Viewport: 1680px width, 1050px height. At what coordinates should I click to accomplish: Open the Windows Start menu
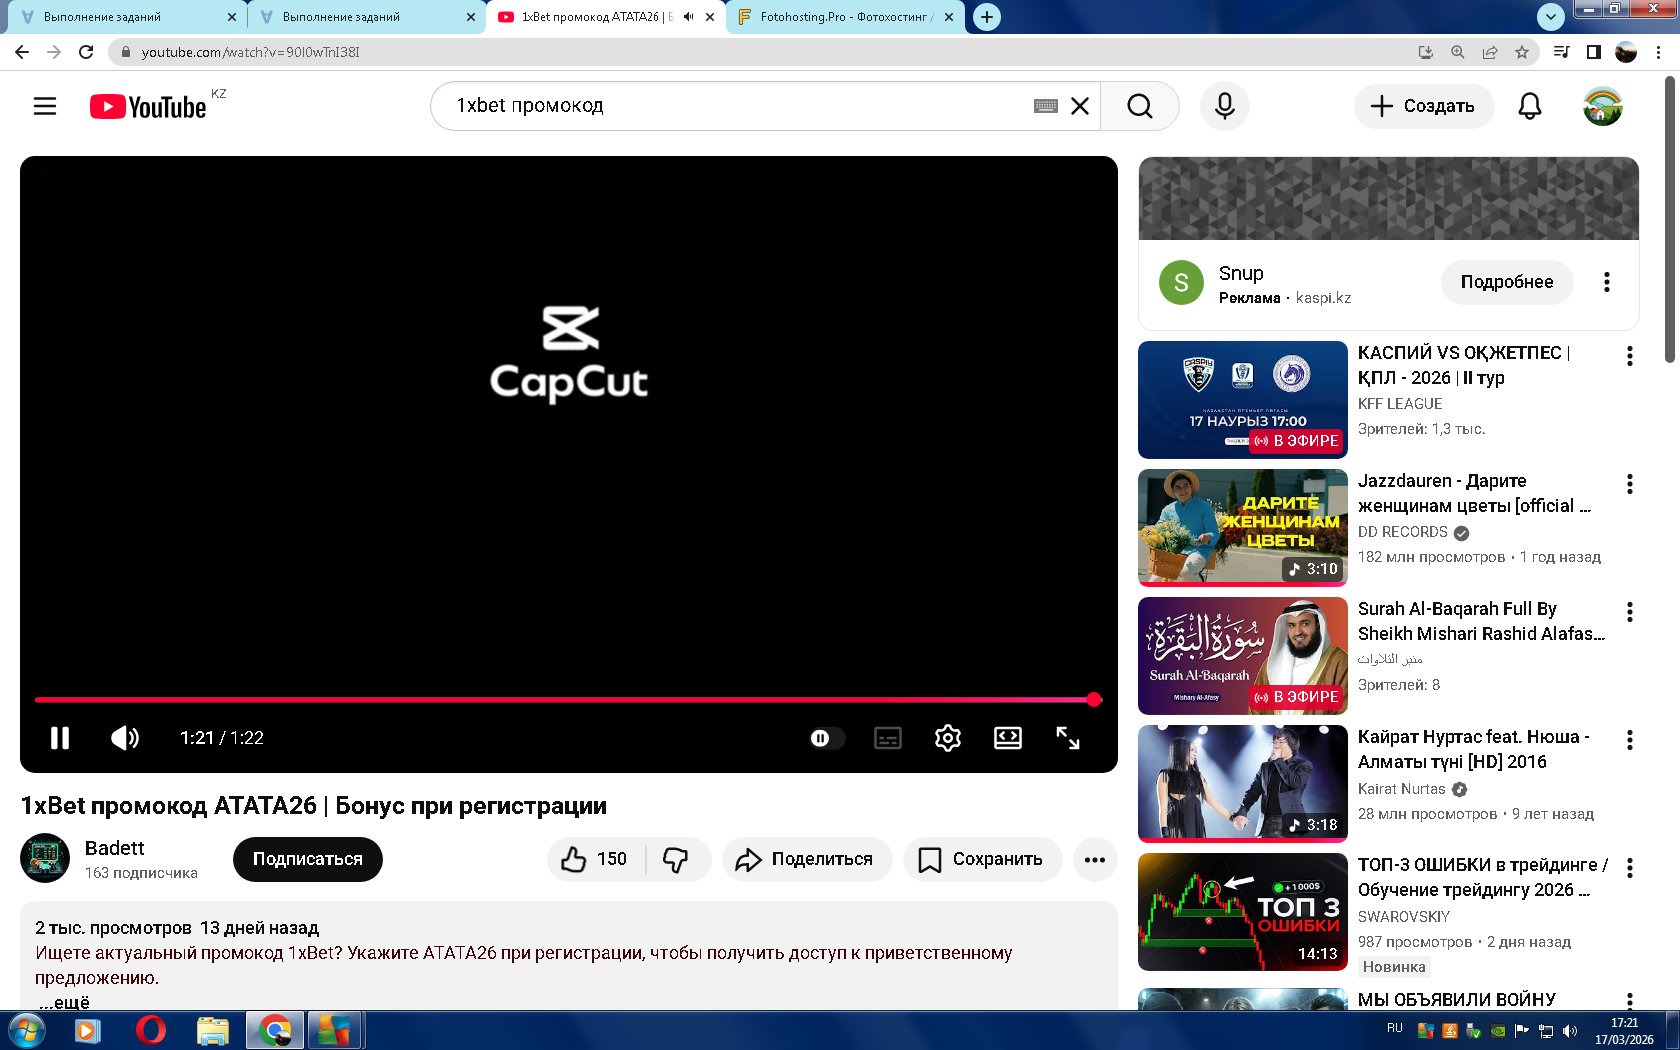(x=25, y=1030)
